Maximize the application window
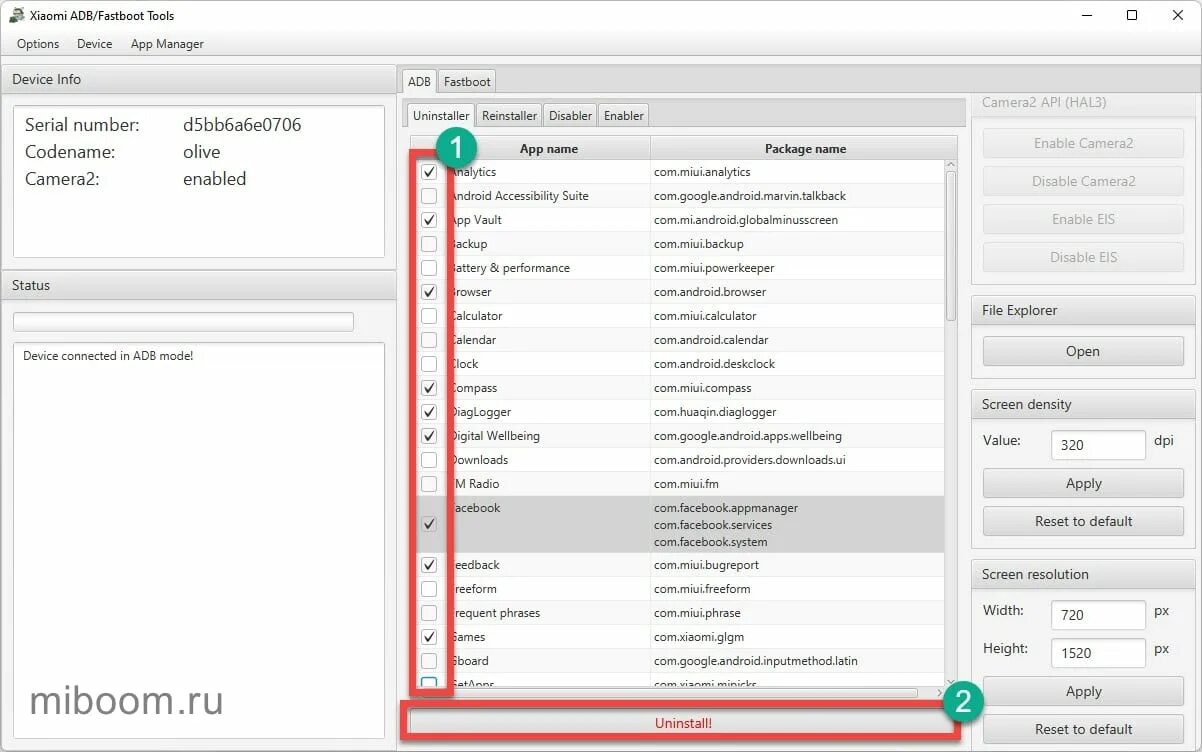1202x752 pixels. (x=1132, y=15)
